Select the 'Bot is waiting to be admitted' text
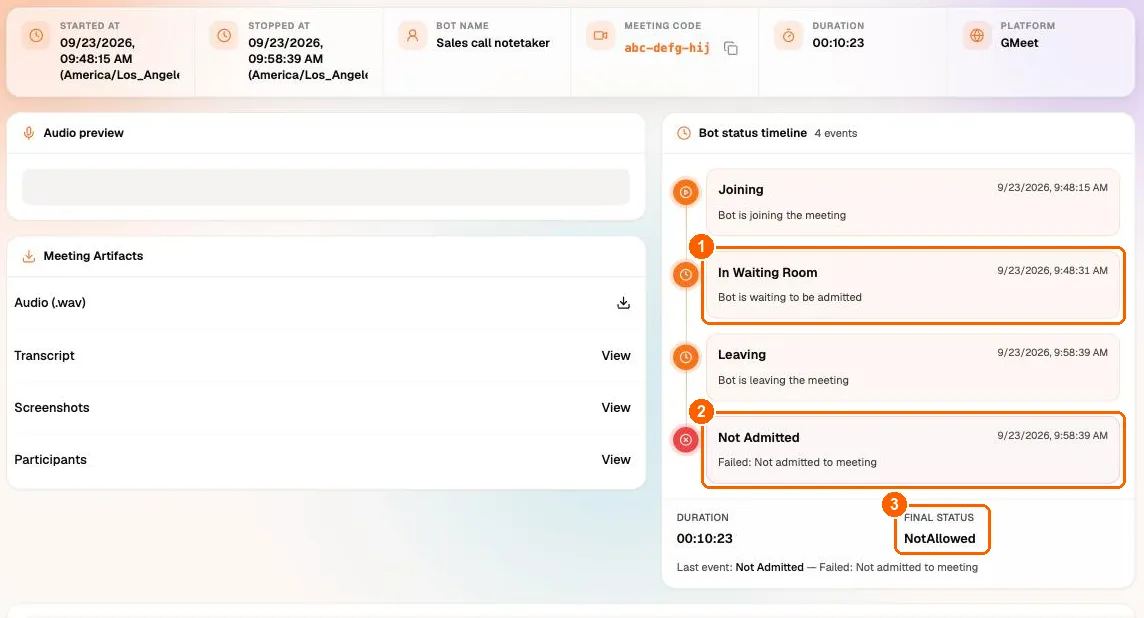This screenshot has height=618, width=1144. tap(789, 297)
